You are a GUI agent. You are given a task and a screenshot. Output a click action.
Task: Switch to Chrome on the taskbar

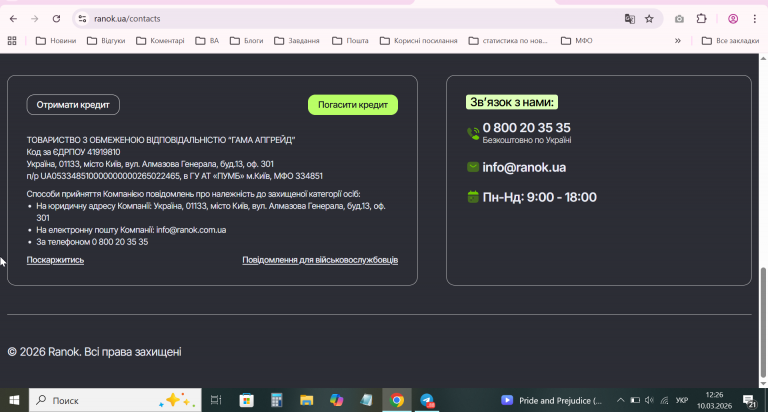397,400
